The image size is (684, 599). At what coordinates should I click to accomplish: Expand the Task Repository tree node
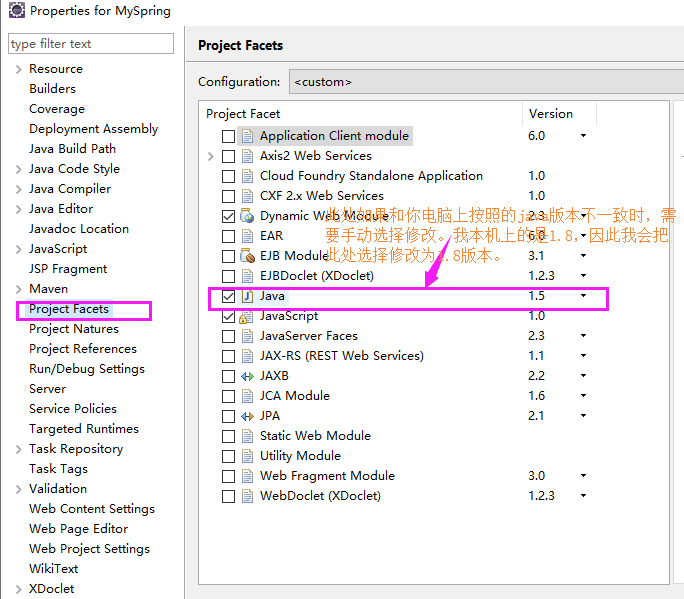coord(18,449)
